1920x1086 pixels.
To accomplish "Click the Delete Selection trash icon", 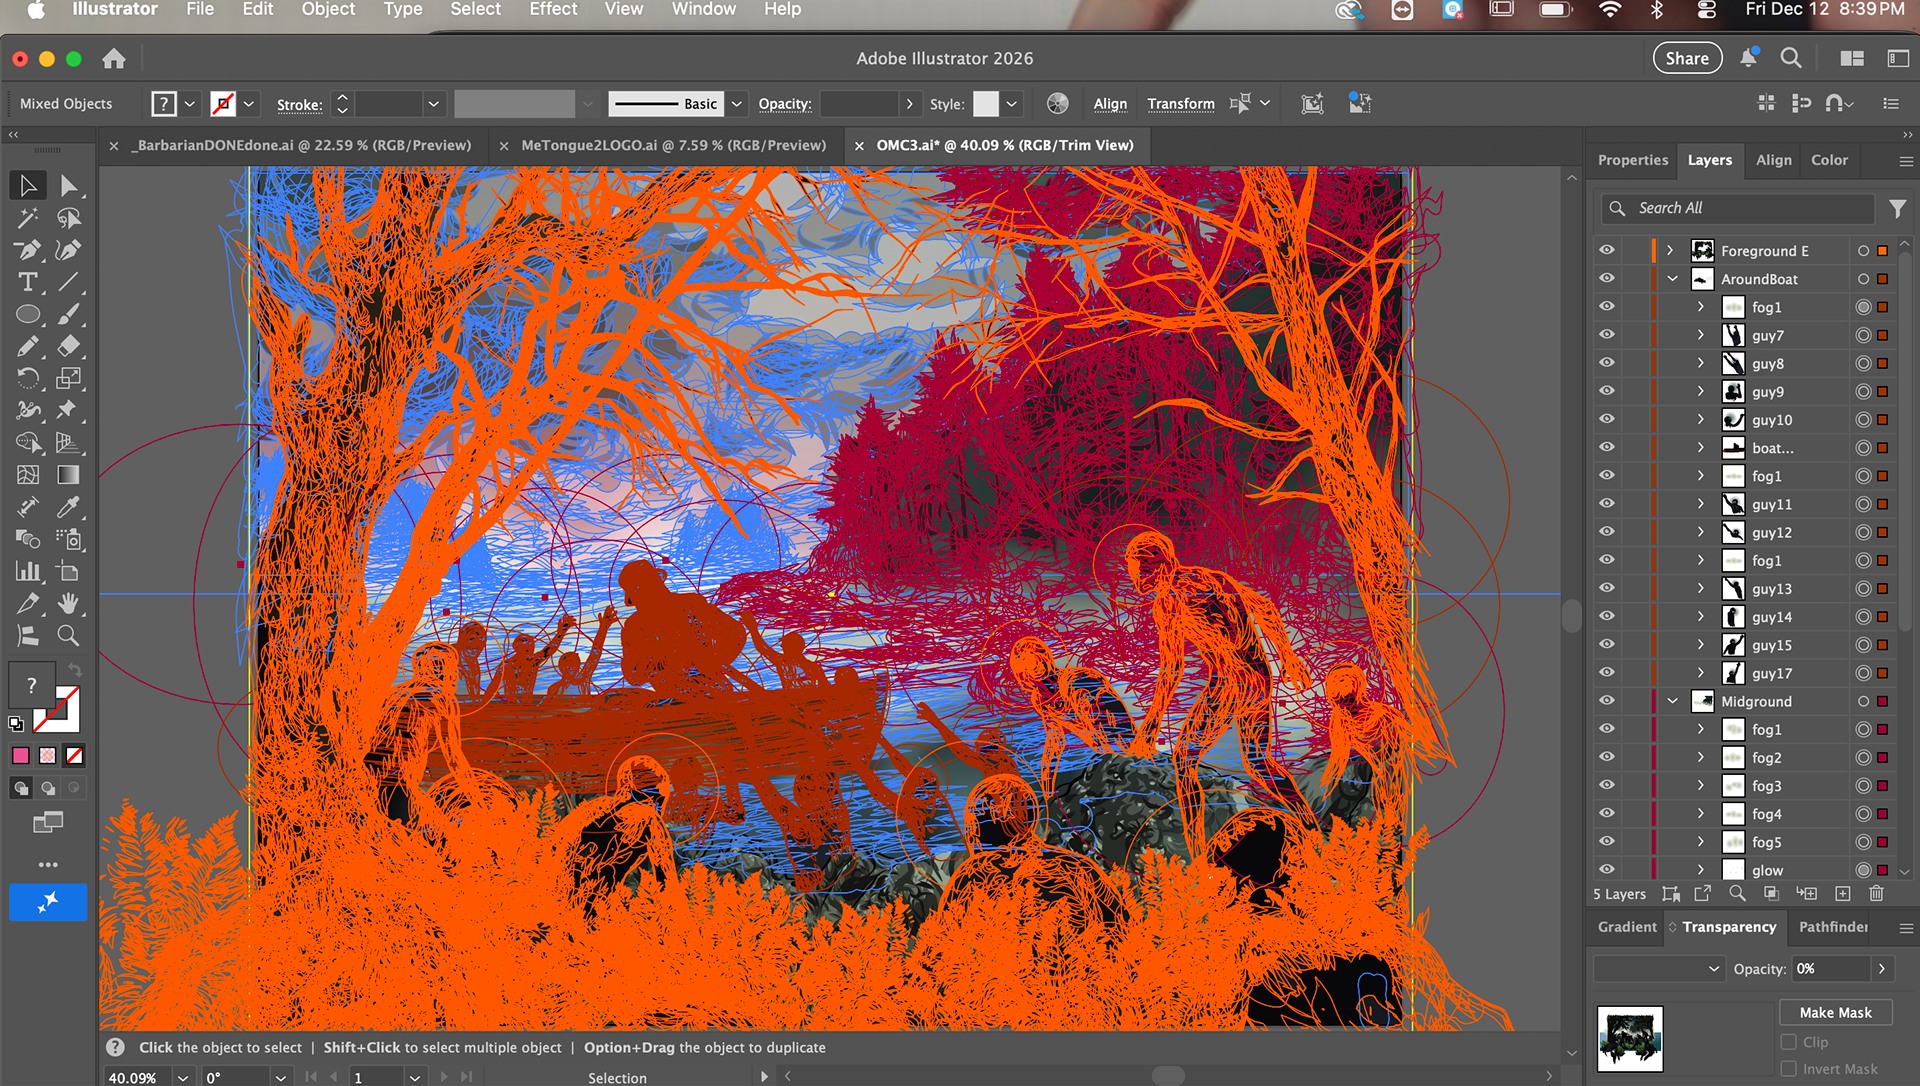I will coord(1876,894).
